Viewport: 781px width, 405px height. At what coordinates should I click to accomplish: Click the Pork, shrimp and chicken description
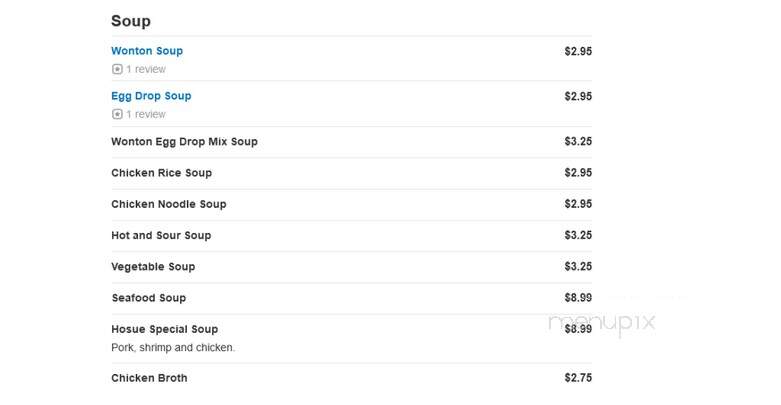(173, 348)
